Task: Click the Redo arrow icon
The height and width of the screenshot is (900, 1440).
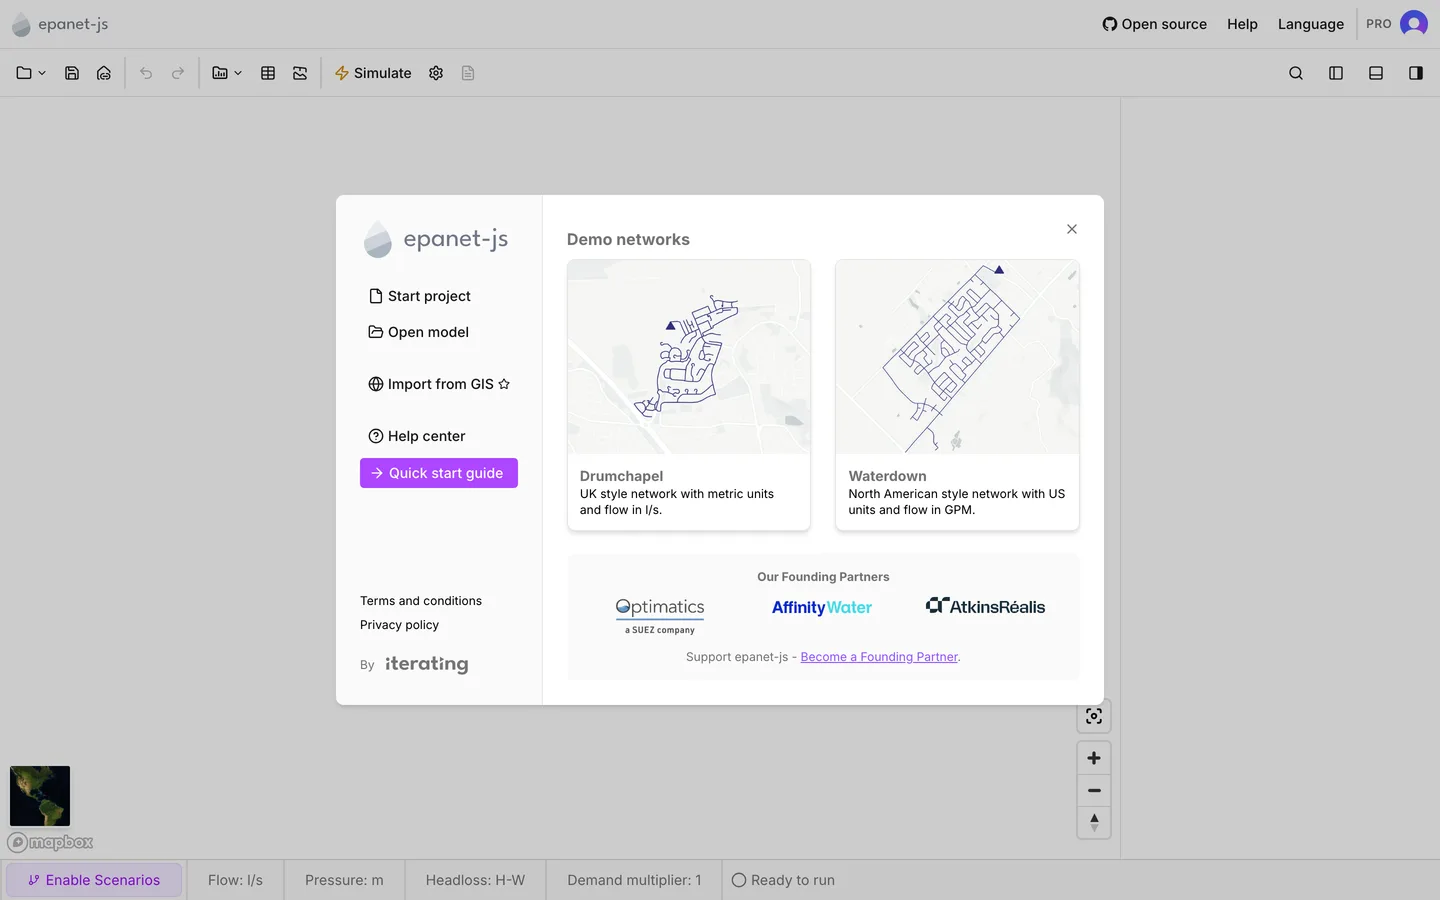Action: pyautogui.click(x=178, y=73)
